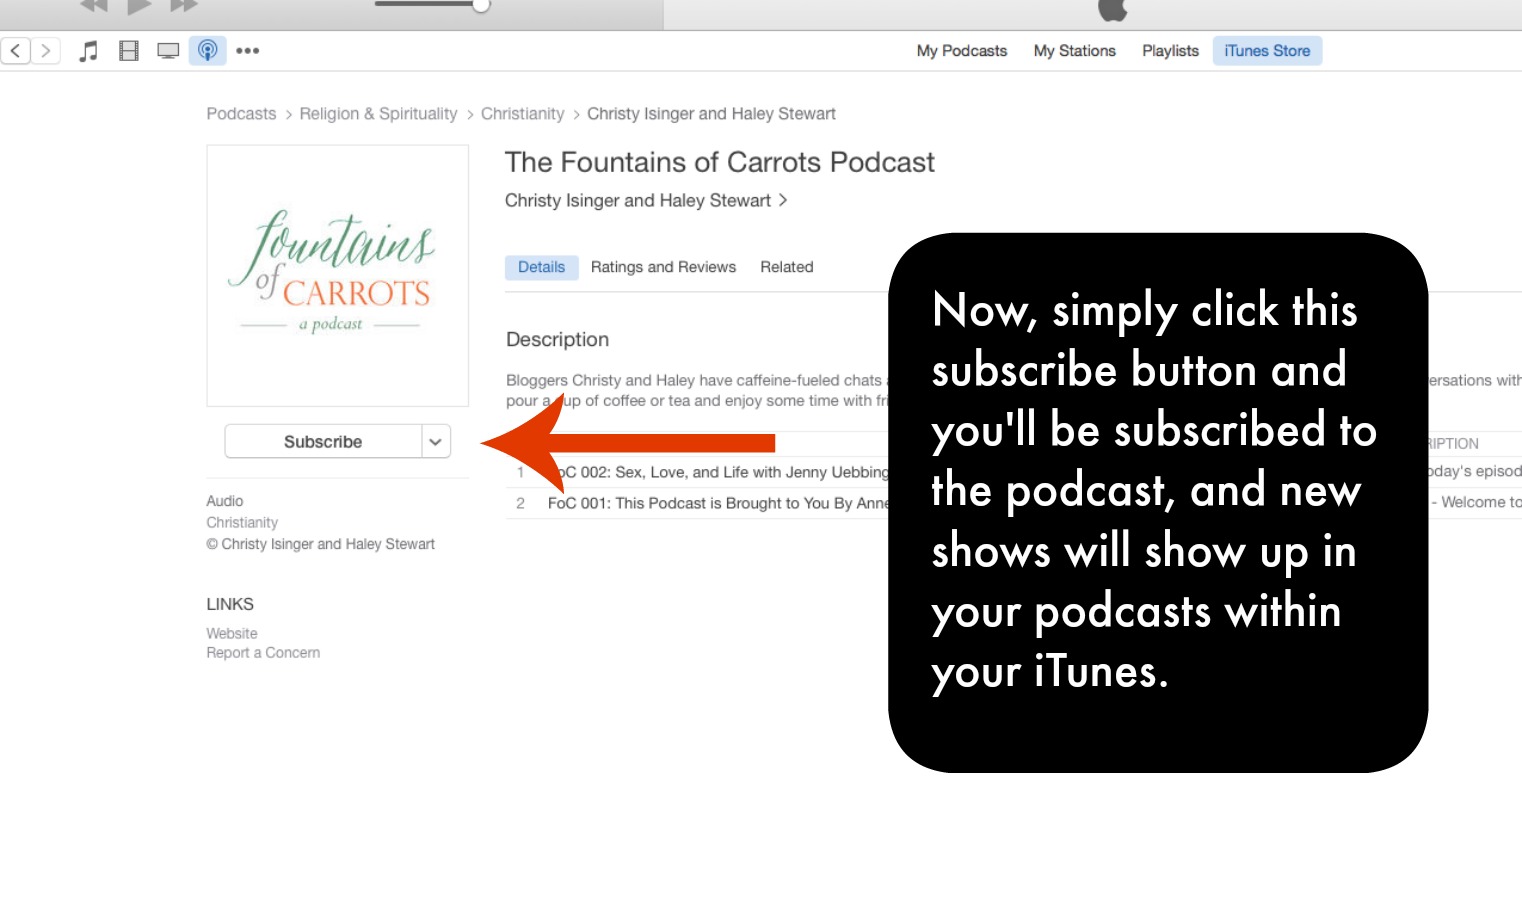Click the Subscribe button
1522x900 pixels.
tap(323, 441)
